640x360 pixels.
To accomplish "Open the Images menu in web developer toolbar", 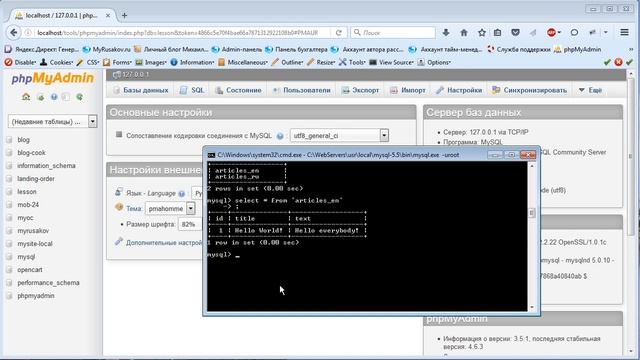I will (151, 62).
